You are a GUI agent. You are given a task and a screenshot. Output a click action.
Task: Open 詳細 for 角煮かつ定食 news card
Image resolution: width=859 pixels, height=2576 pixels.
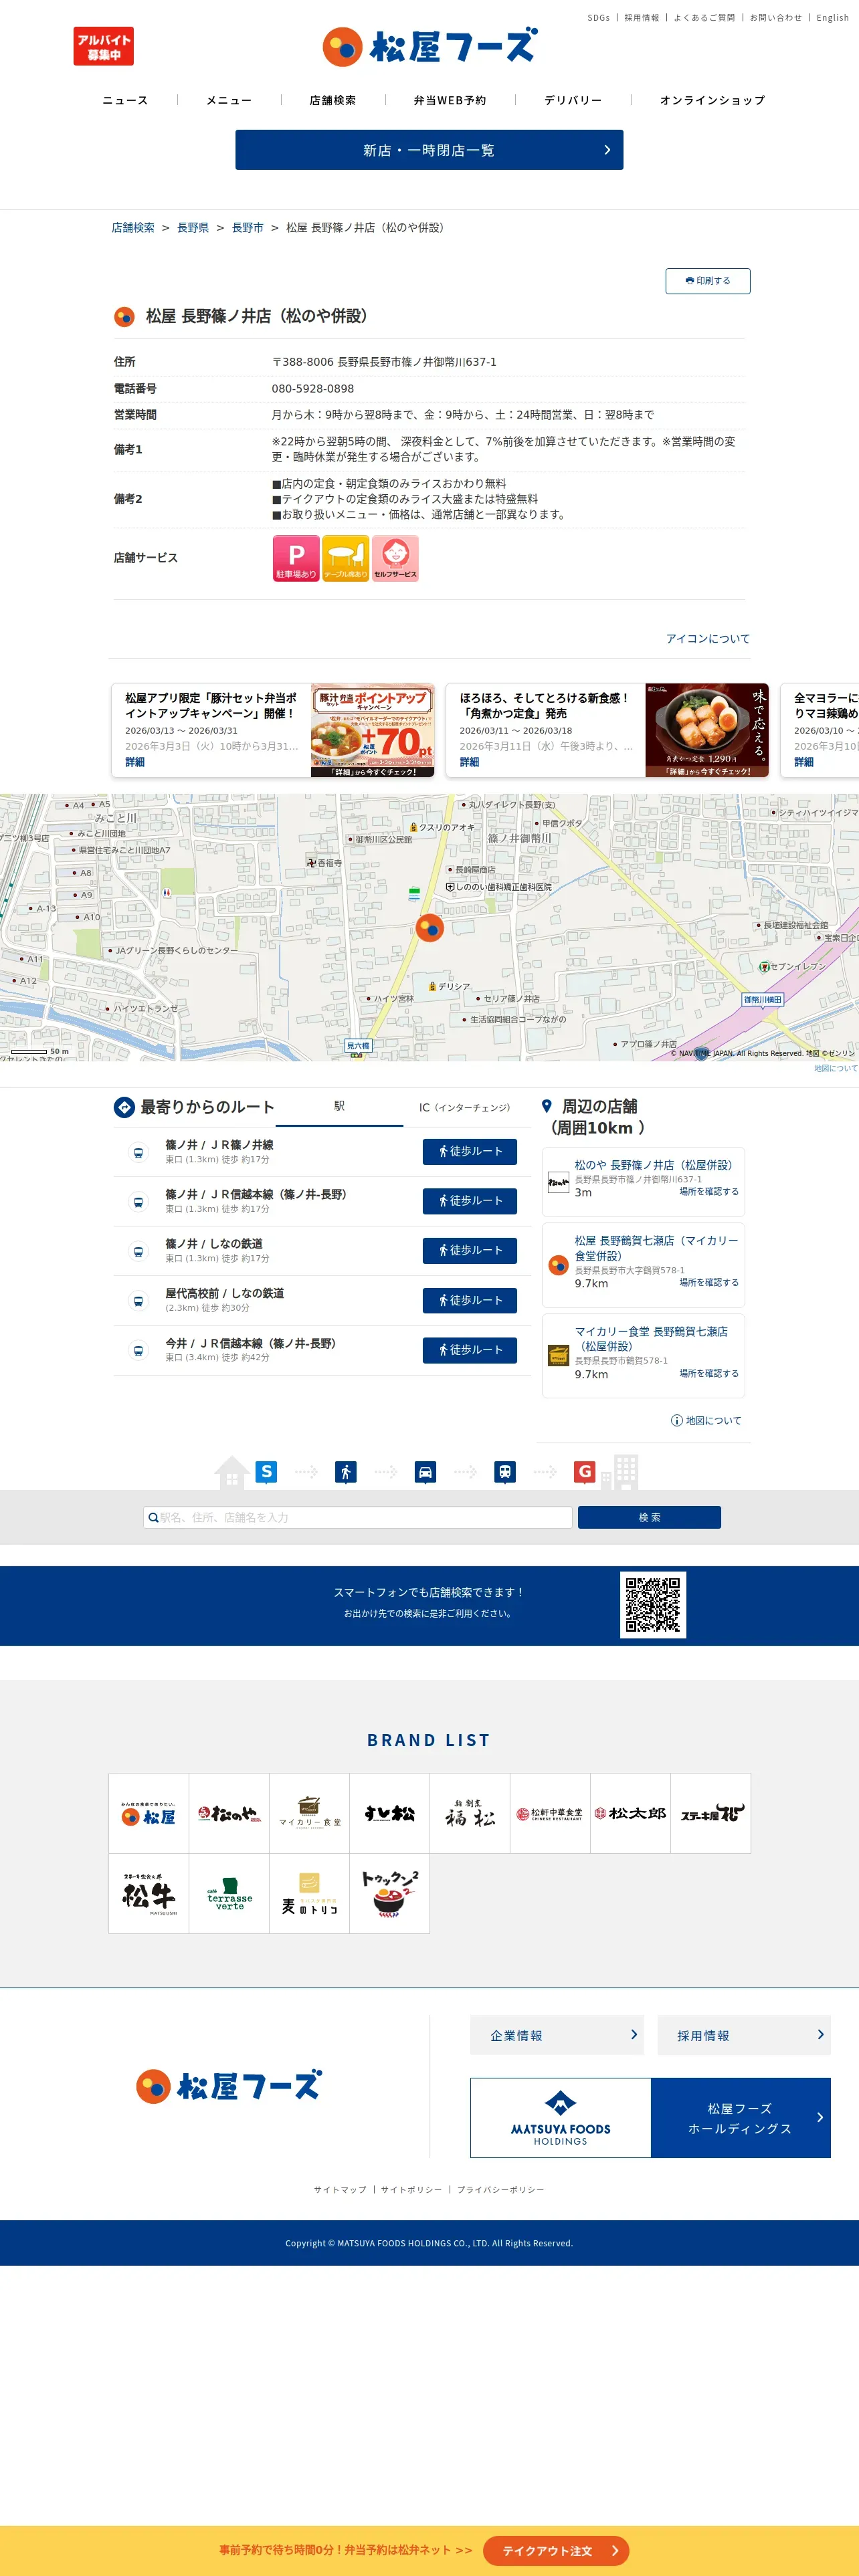click(x=470, y=762)
